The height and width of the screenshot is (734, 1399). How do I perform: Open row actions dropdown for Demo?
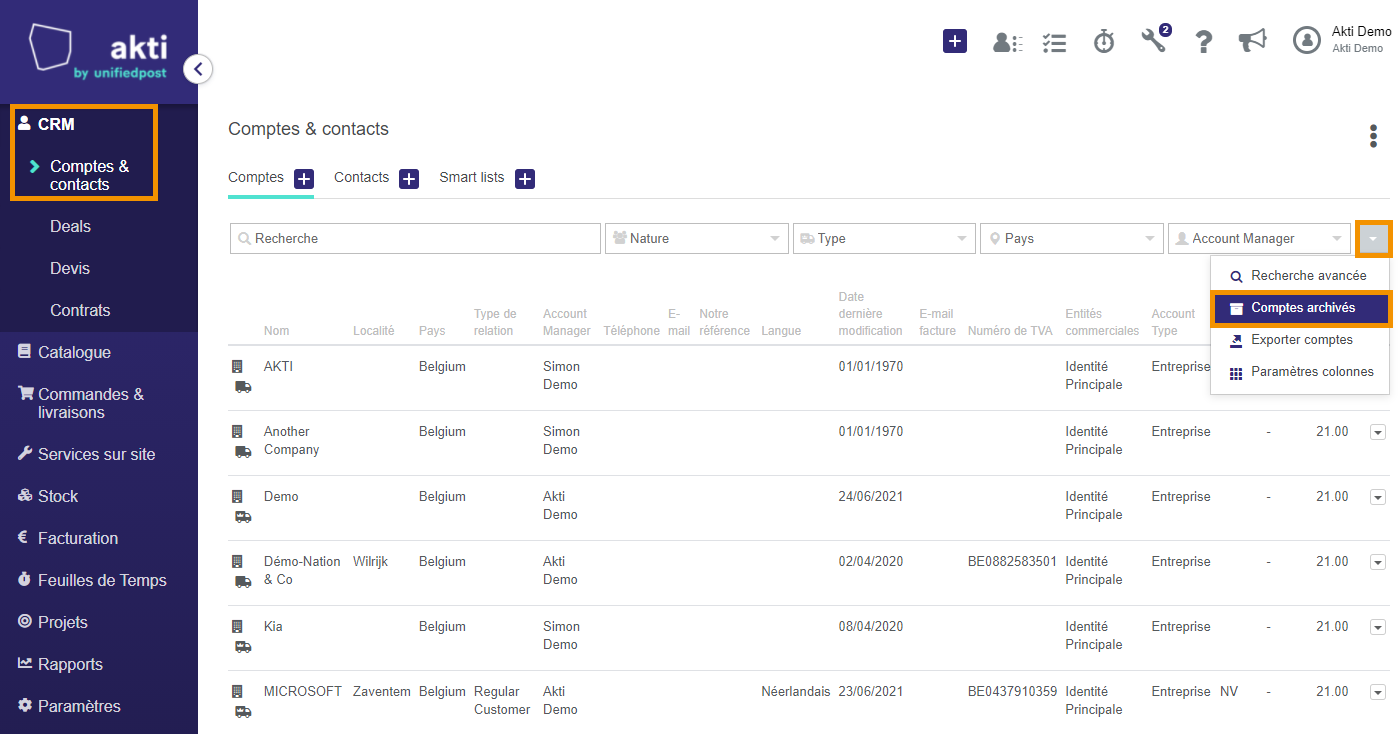[x=1377, y=497]
